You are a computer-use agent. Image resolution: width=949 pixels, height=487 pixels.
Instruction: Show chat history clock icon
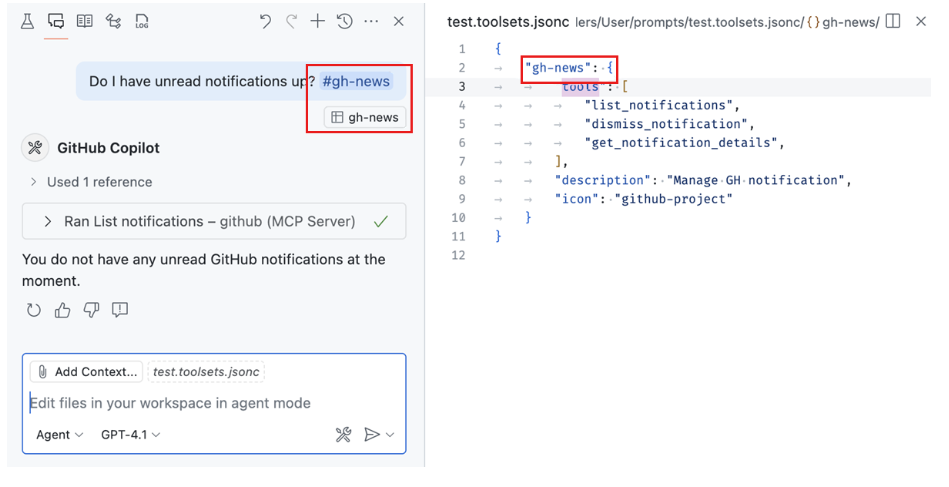click(x=344, y=22)
